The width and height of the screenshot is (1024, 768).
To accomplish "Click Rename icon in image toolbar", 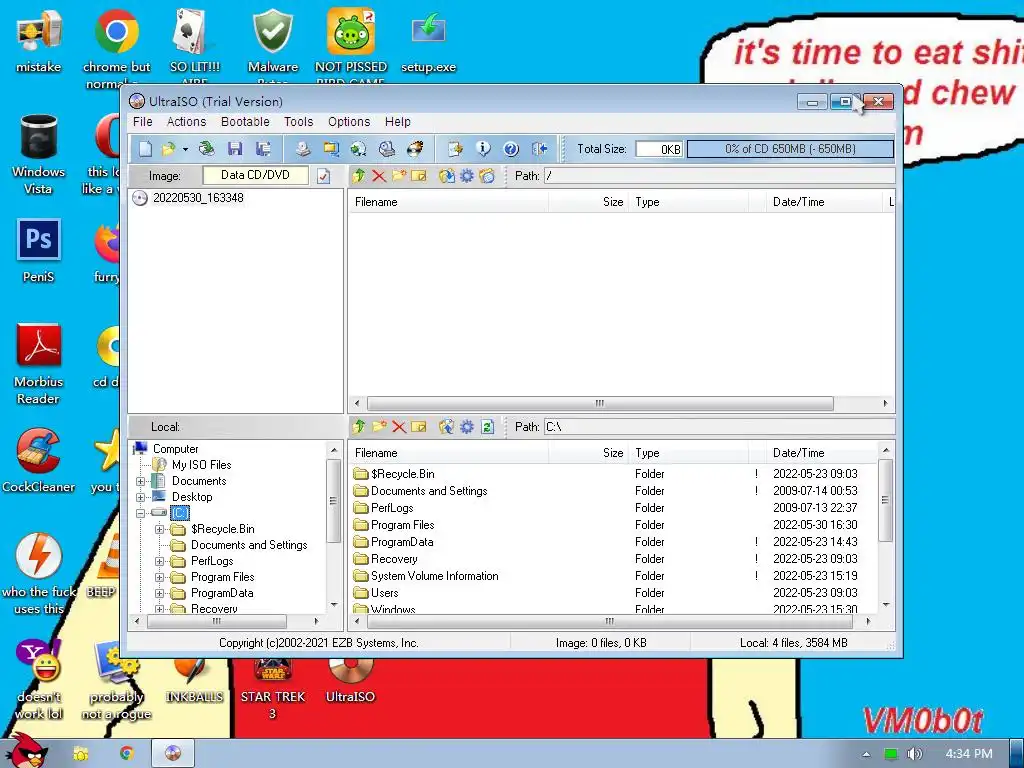I will (x=419, y=176).
